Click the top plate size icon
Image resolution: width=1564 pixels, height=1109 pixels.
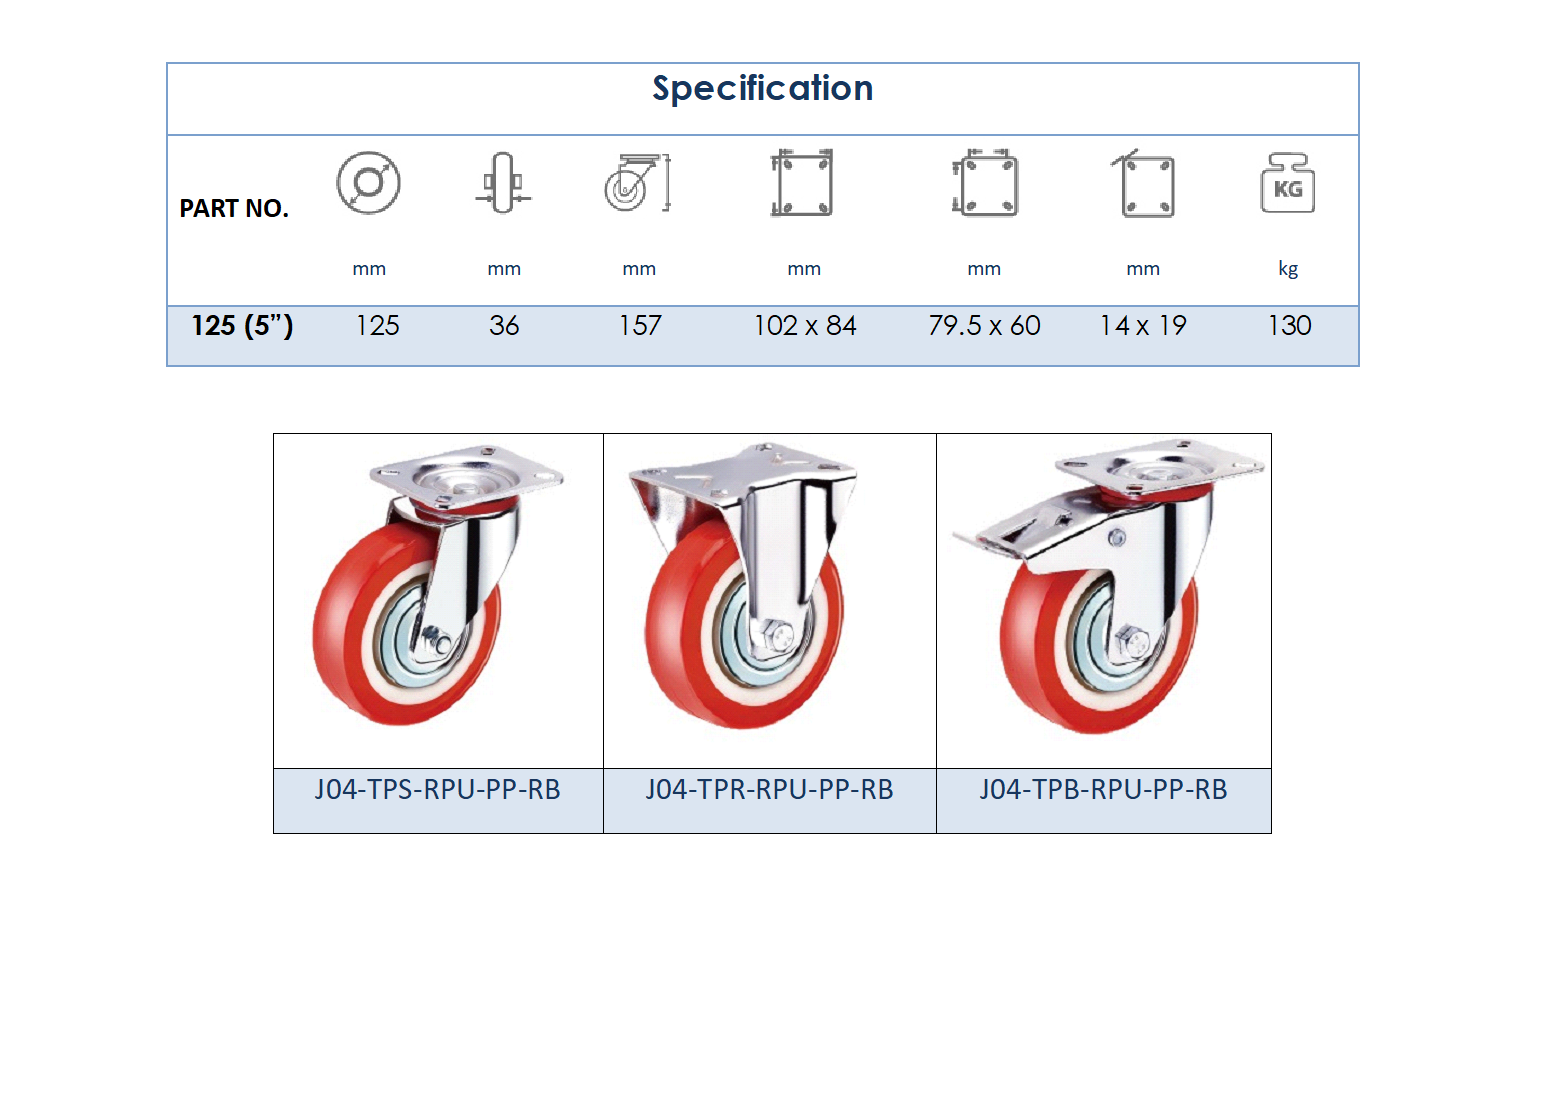click(x=802, y=183)
